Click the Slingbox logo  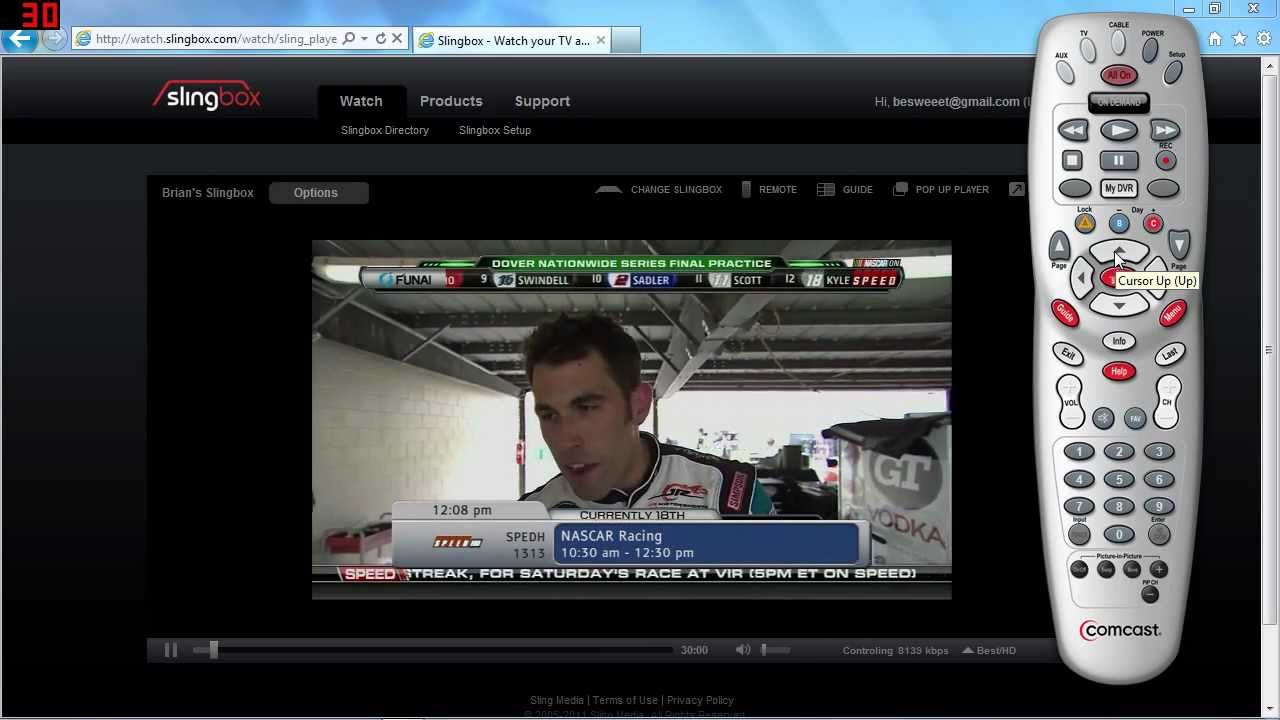tap(207, 97)
